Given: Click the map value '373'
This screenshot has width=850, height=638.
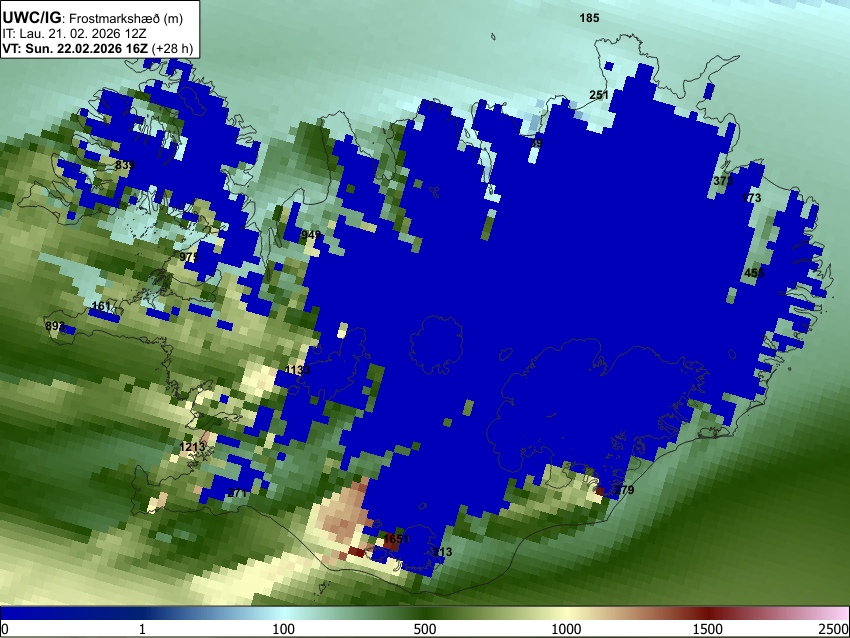Looking at the screenshot, I should [x=723, y=181].
